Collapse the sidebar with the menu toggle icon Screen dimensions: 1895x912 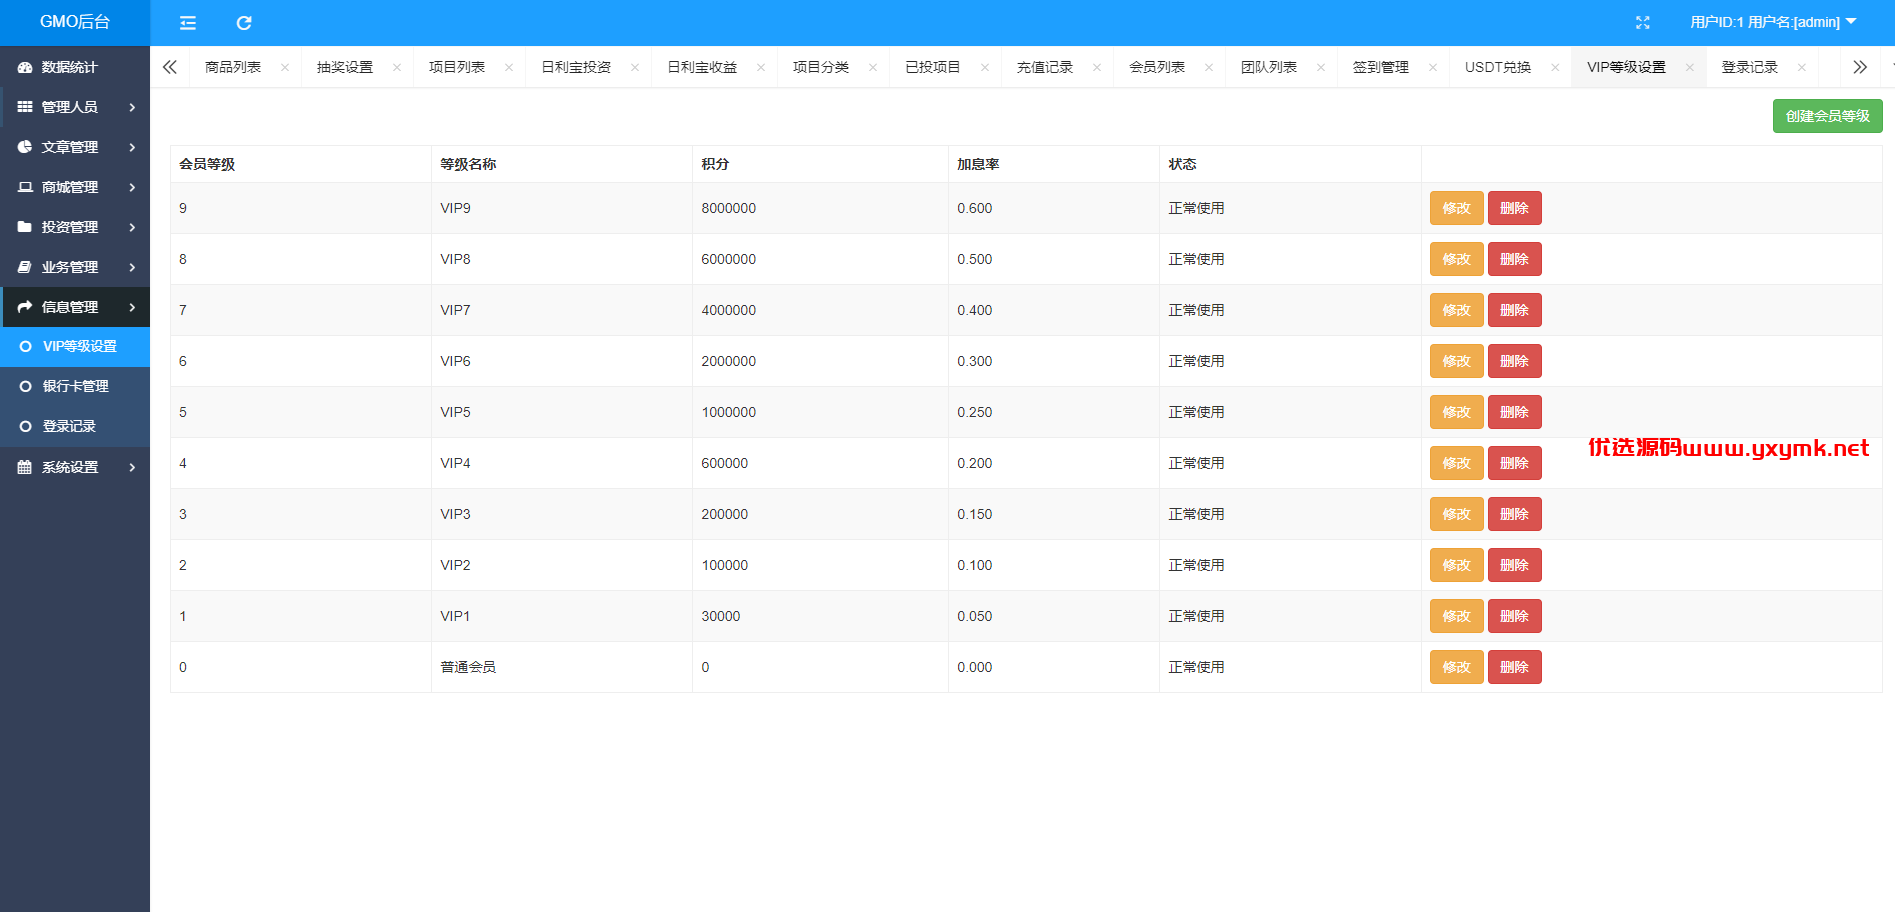[187, 22]
